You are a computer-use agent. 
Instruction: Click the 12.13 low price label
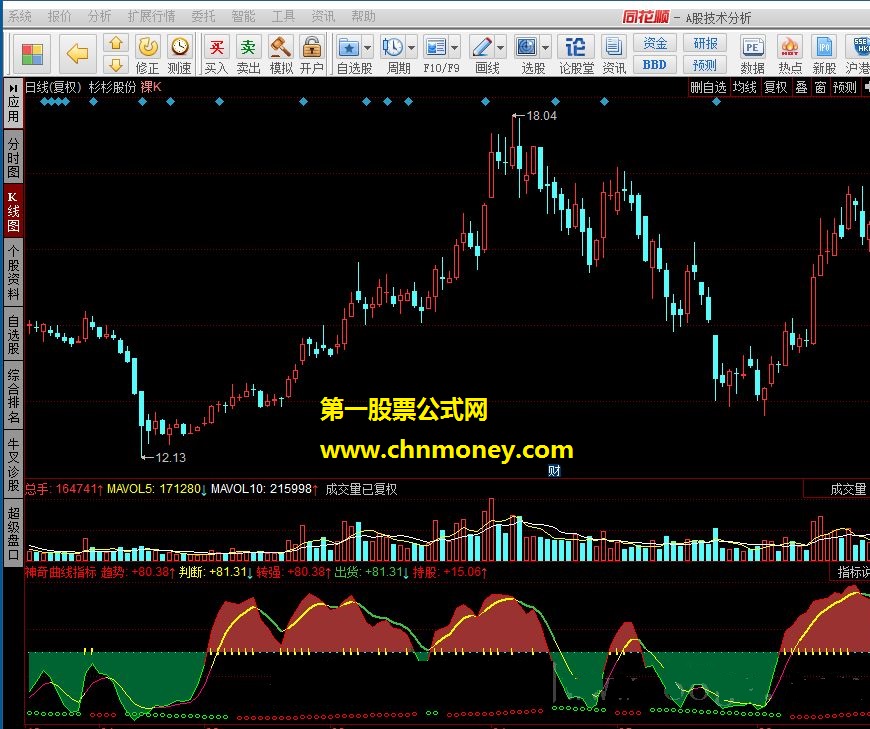[170, 458]
